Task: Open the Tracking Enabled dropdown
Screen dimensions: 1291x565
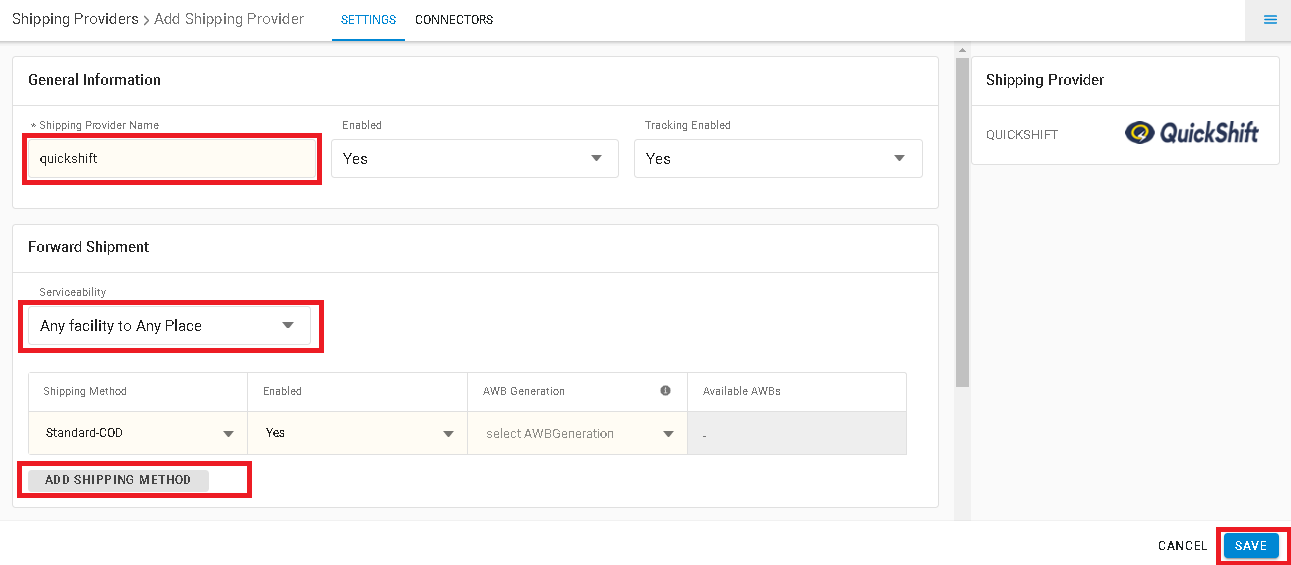Action: pyautogui.click(x=778, y=158)
